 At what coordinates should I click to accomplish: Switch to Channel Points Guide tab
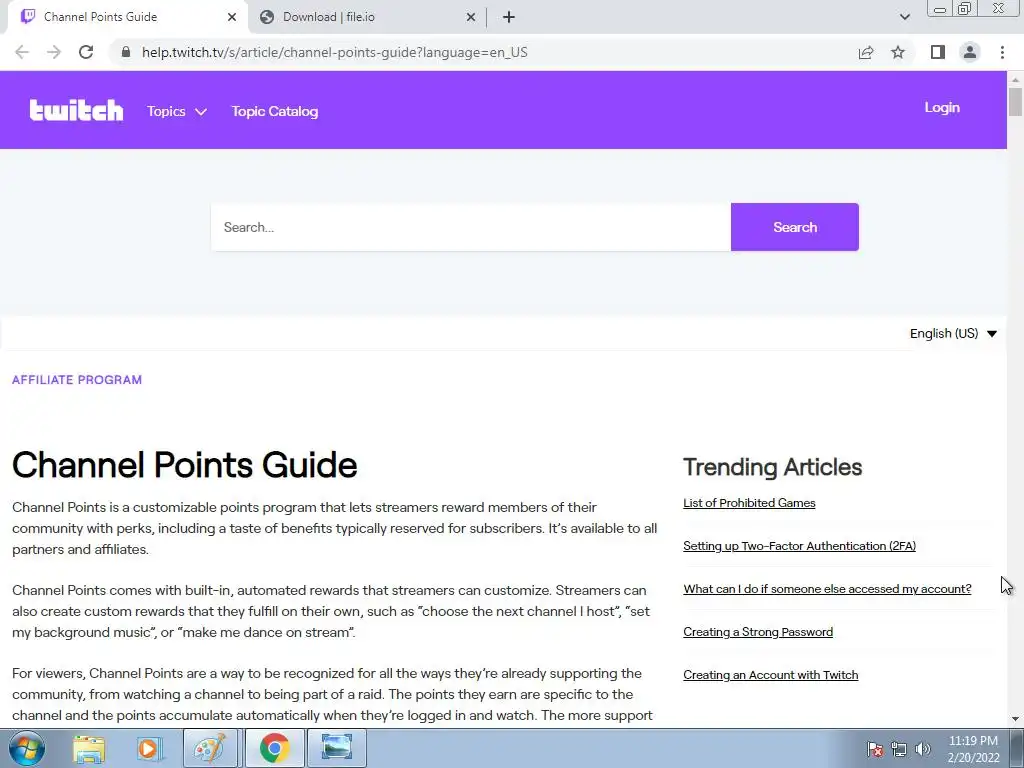[127, 17]
